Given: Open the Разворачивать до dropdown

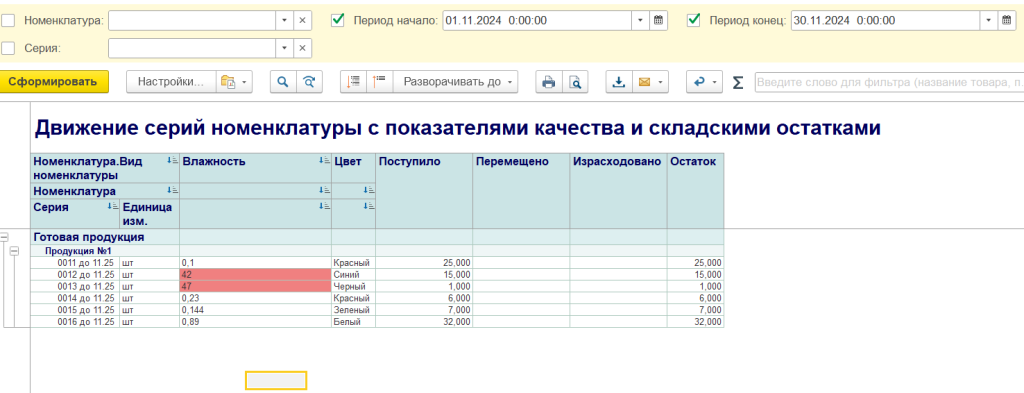Looking at the screenshot, I should tap(455, 82).
